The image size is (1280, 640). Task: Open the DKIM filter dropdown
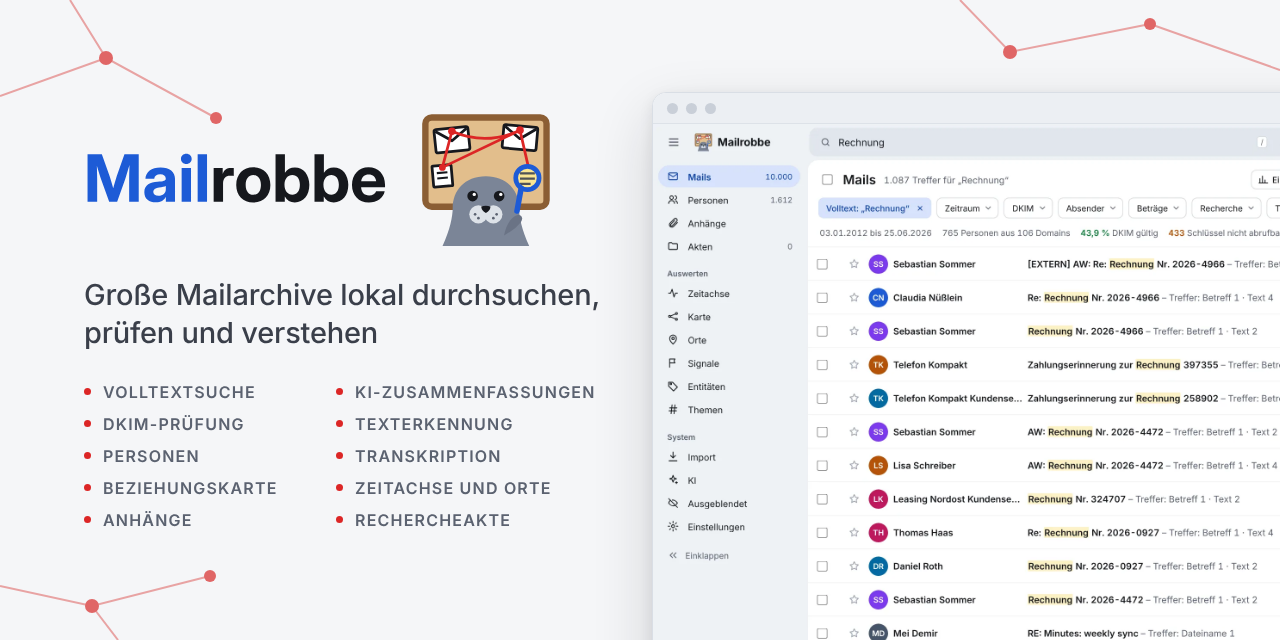click(1028, 208)
